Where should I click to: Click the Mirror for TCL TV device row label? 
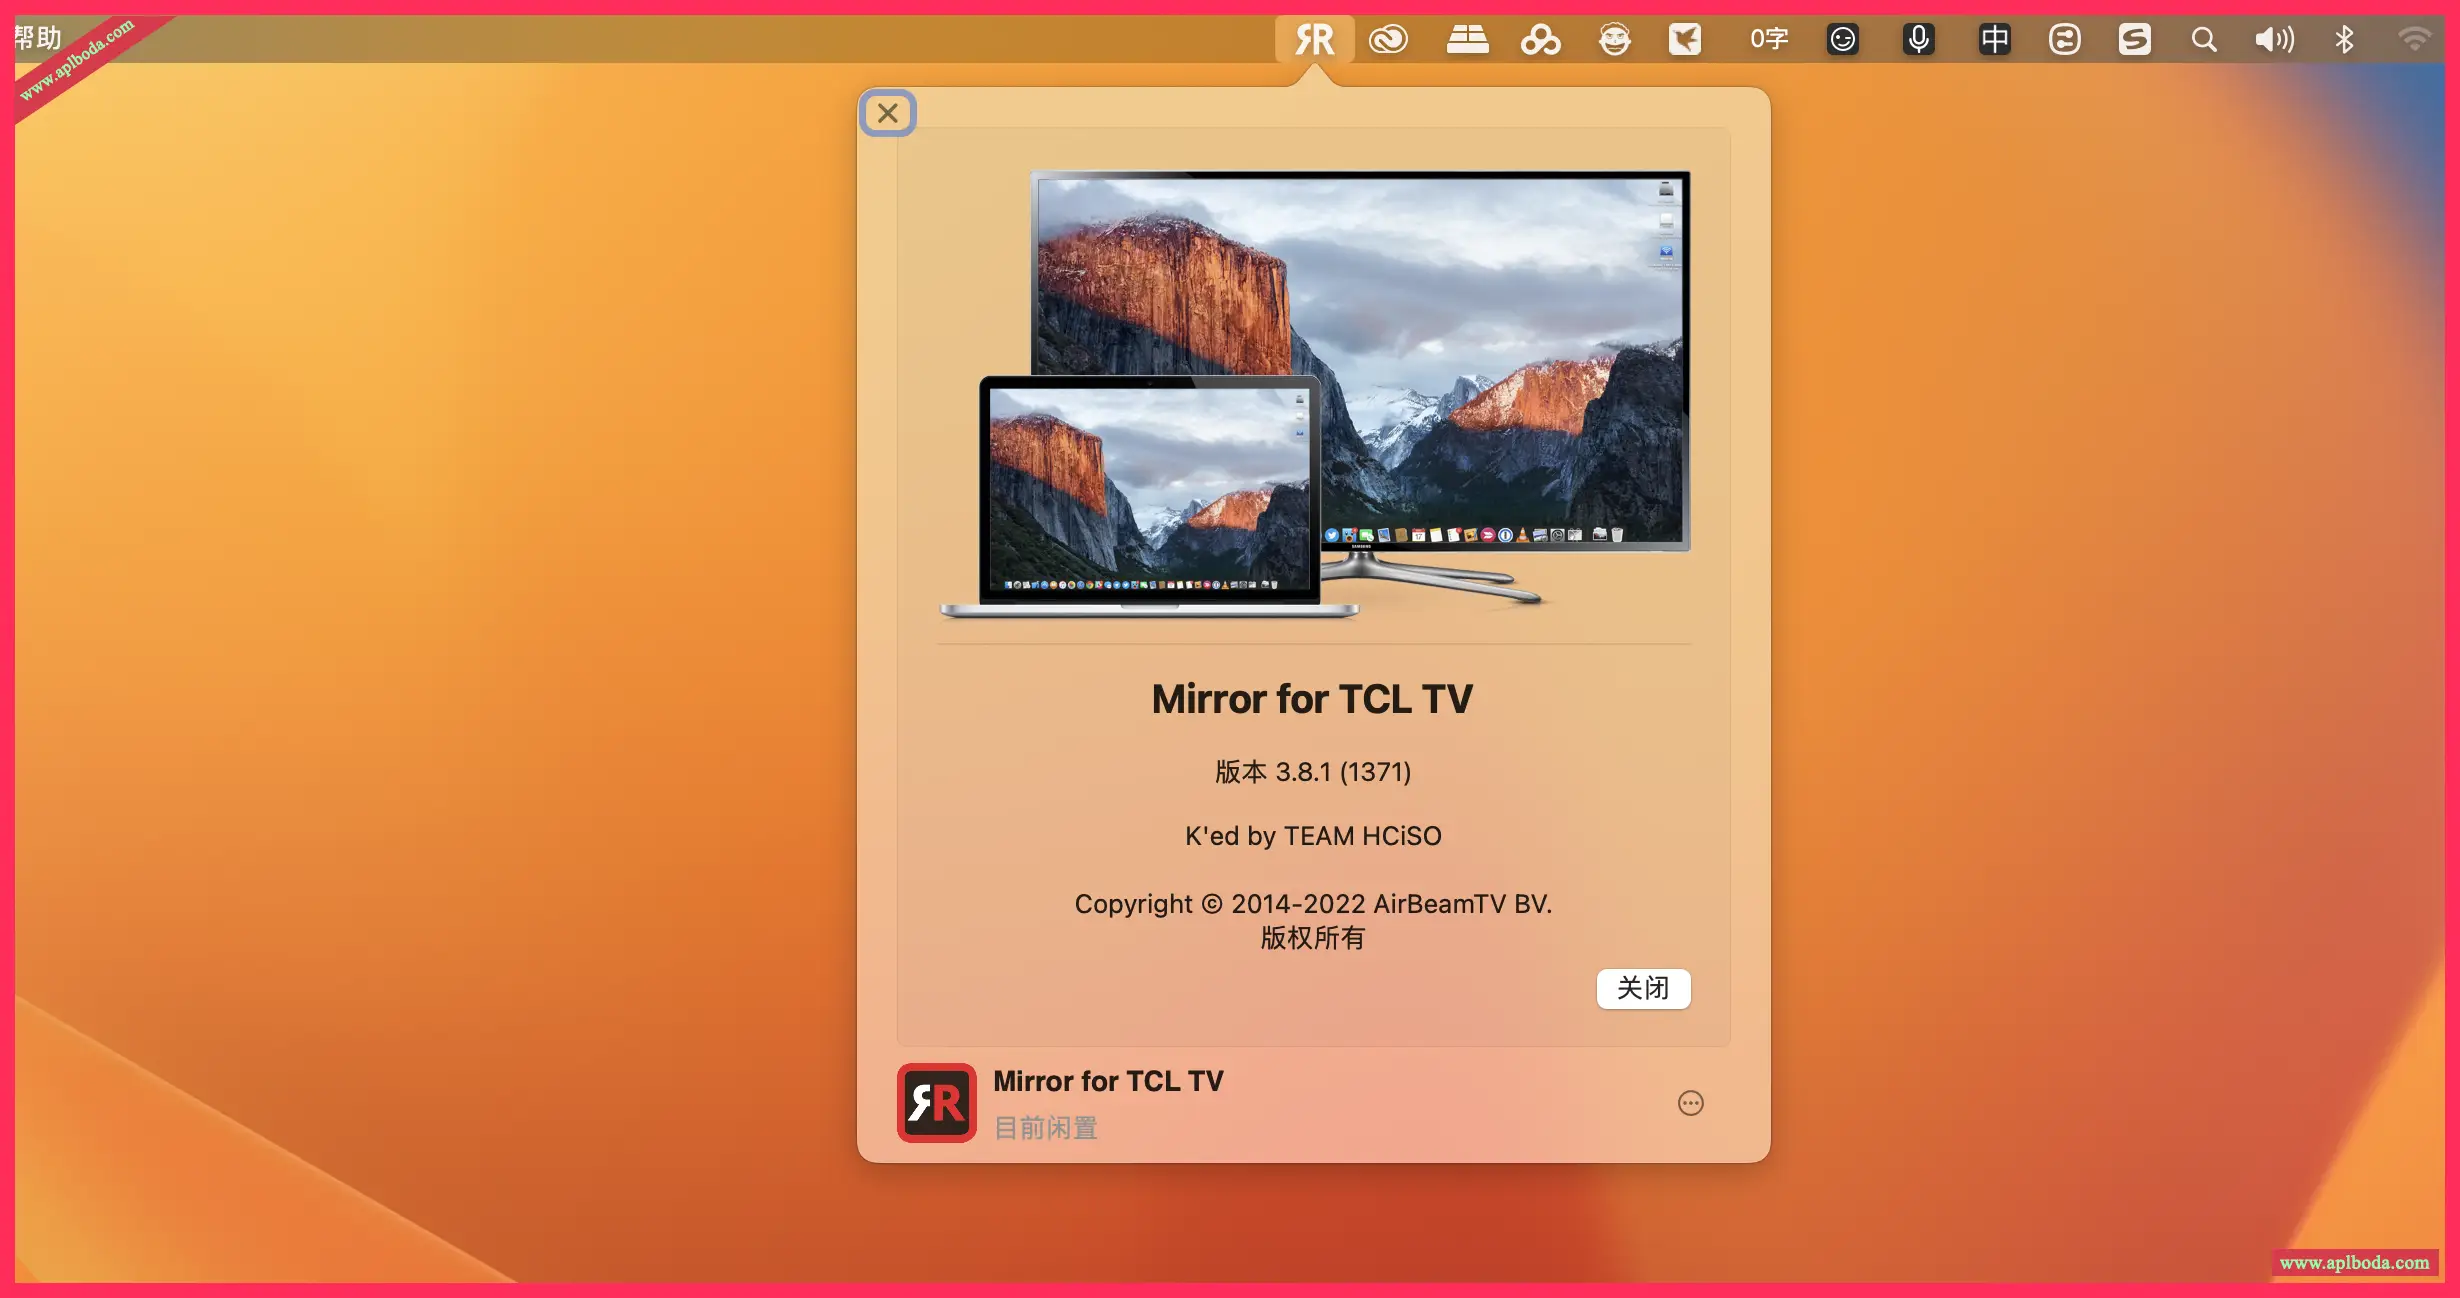tap(1108, 1081)
